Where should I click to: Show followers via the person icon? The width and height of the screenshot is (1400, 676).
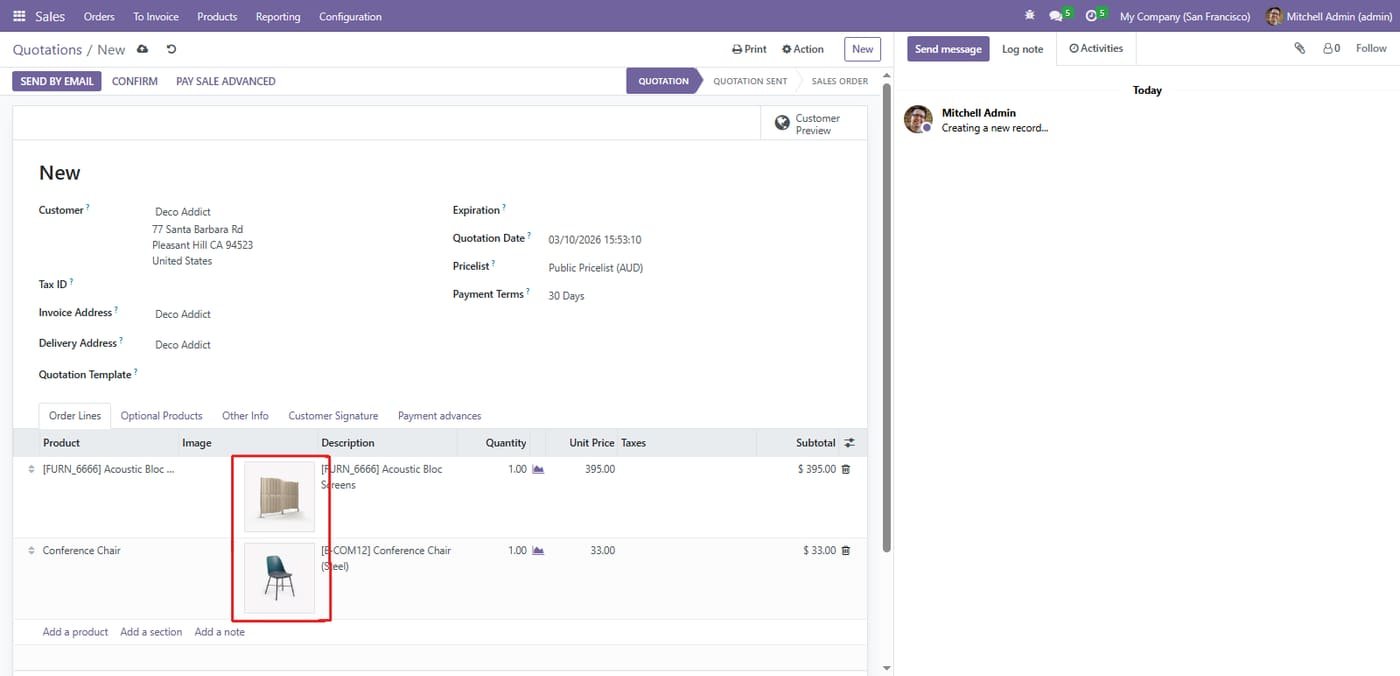tap(1331, 48)
